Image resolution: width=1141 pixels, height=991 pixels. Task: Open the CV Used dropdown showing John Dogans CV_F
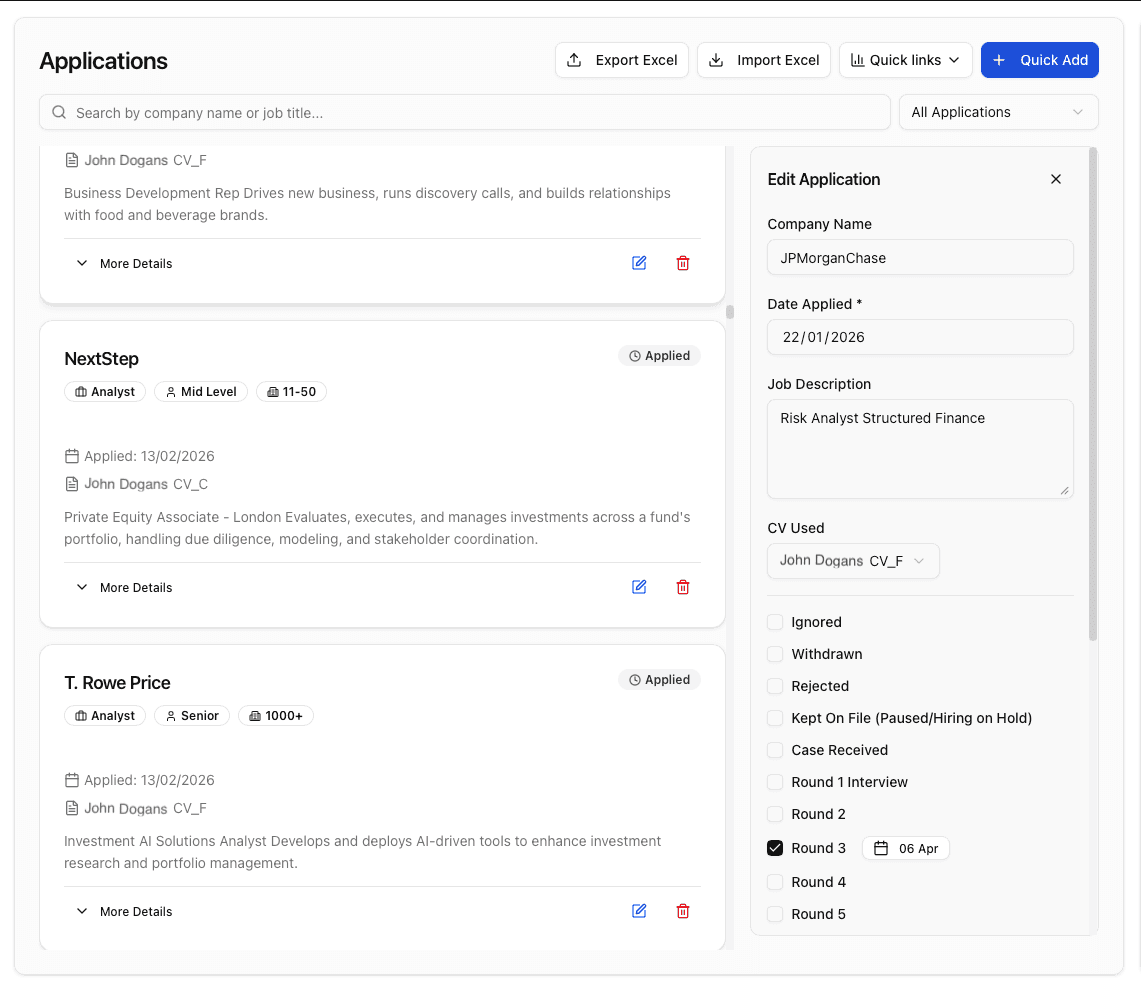[853, 561]
